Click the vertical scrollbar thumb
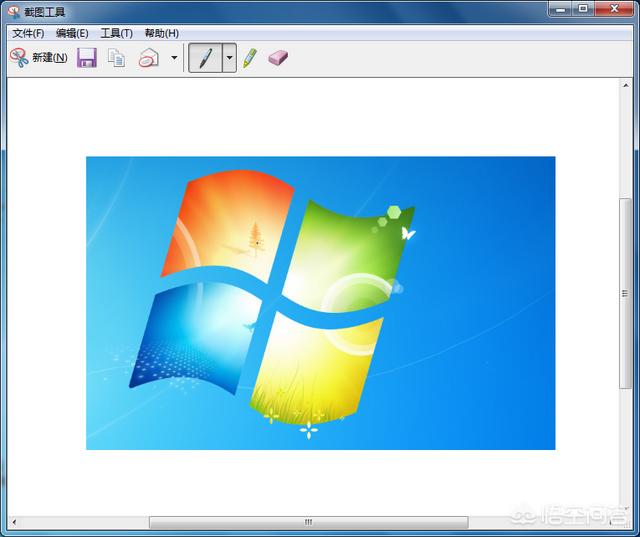The width and height of the screenshot is (640, 537). pos(625,293)
